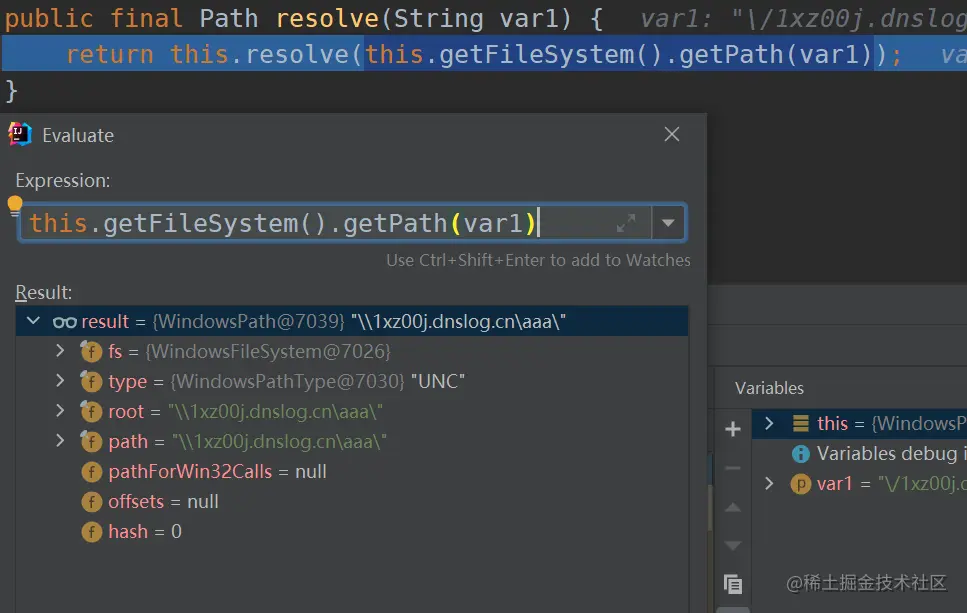Collapse the result WindowsPath node
The width and height of the screenshot is (967, 613).
tap(33, 321)
